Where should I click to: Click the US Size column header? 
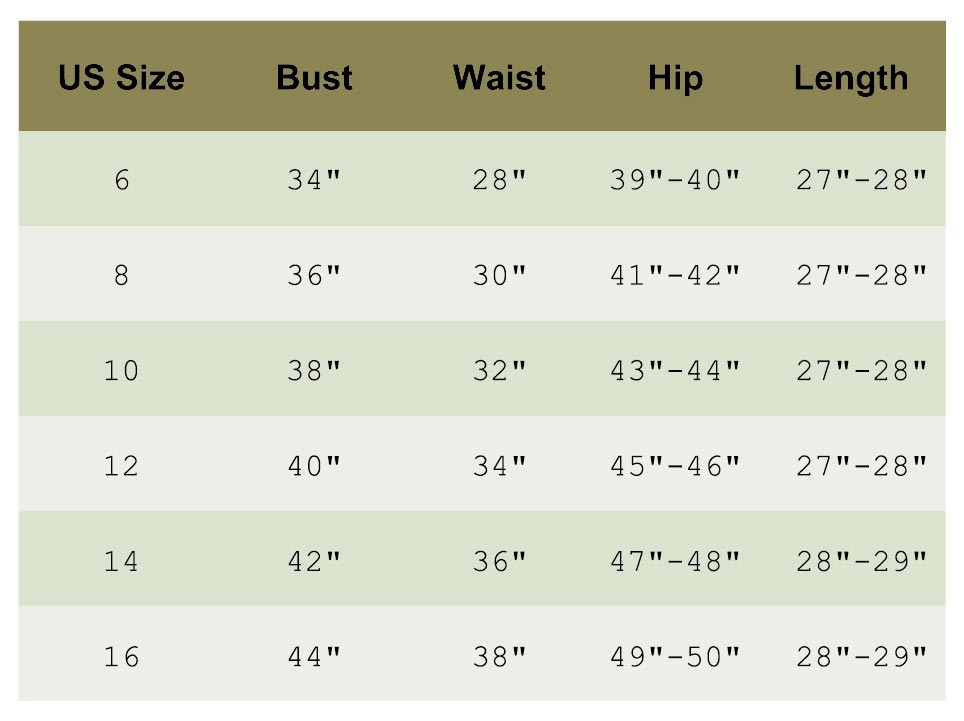tap(121, 78)
